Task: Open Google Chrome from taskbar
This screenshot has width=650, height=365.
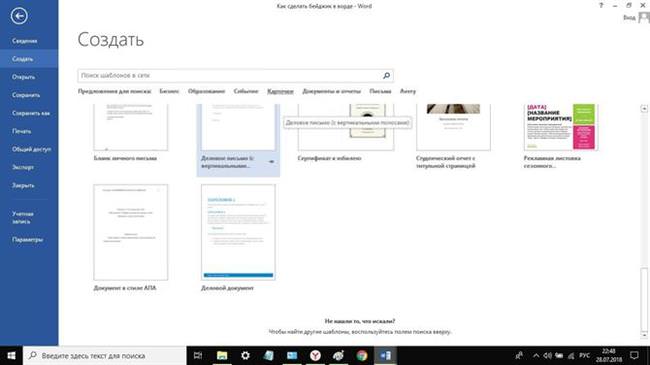Action: tap(362, 355)
